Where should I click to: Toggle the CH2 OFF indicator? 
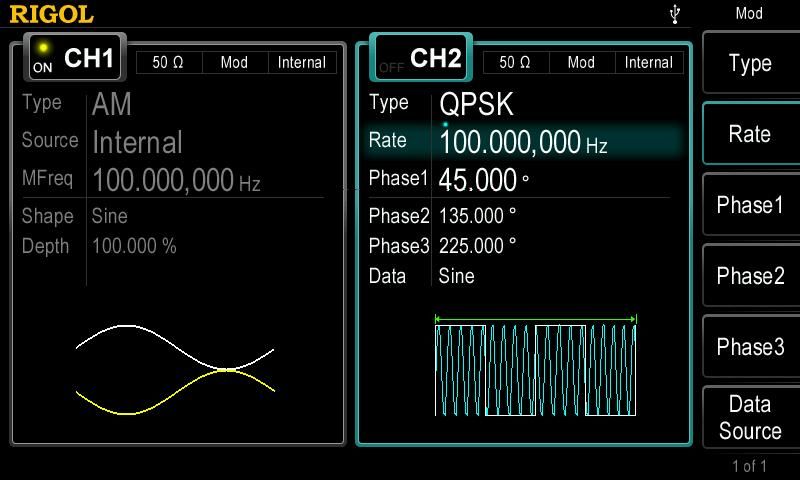391,66
